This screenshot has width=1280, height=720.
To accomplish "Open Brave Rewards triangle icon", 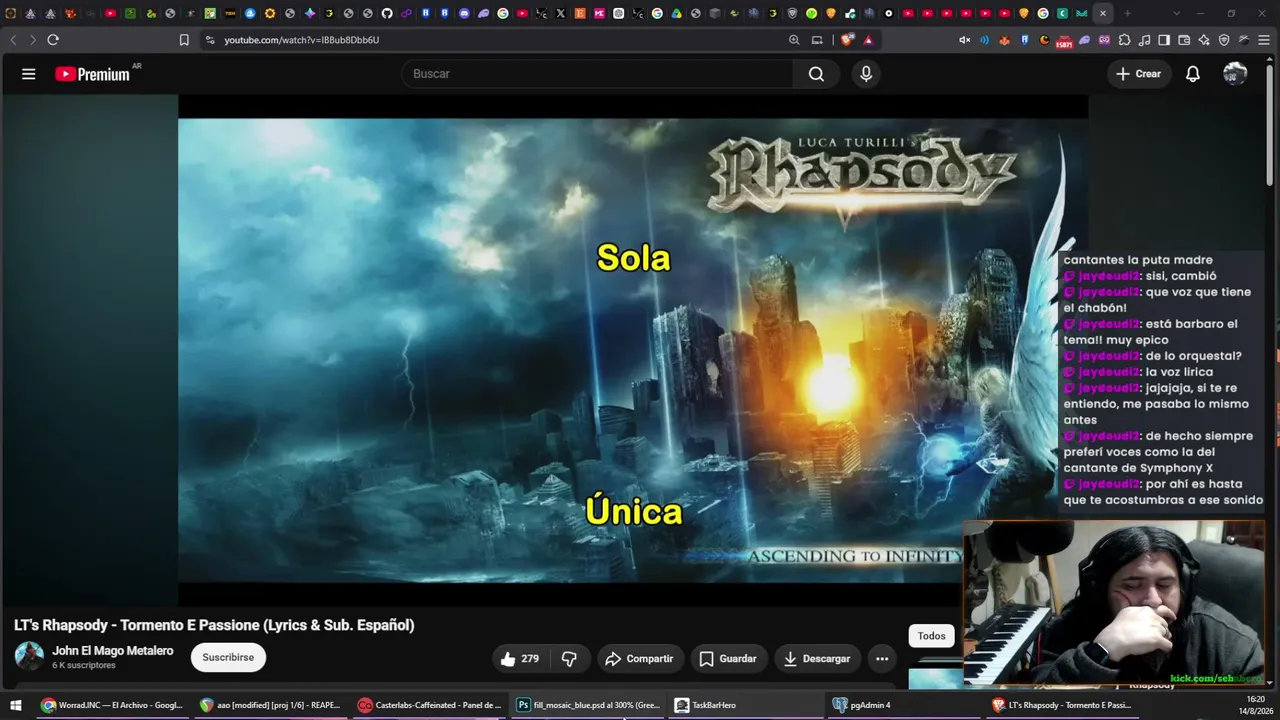I will click(868, 40).
